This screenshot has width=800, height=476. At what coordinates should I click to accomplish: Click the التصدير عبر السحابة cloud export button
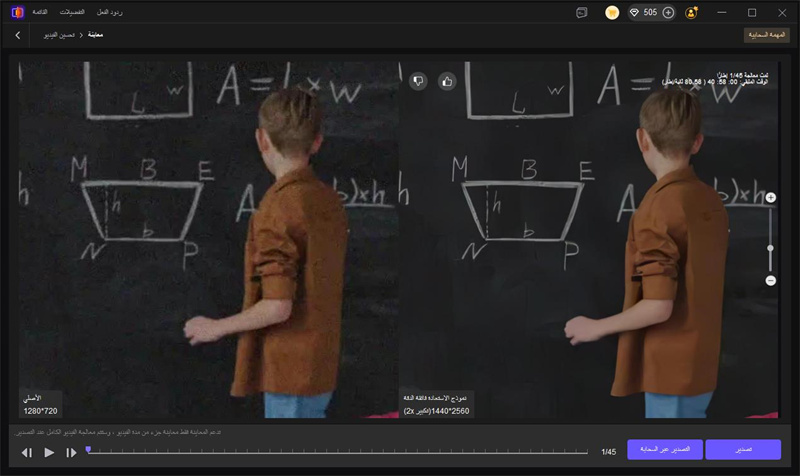pos(665,450)
